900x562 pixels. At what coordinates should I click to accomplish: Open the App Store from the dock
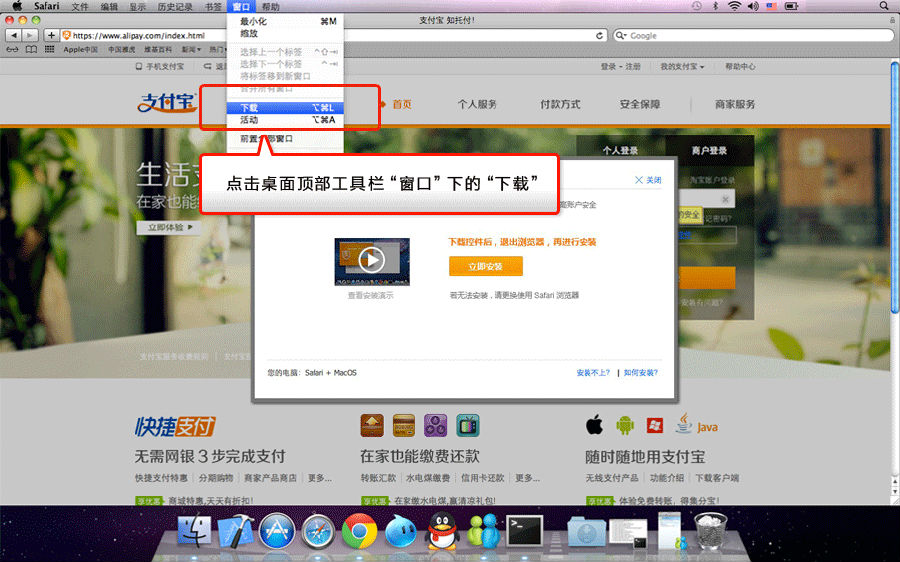click(x=276, y=532)
